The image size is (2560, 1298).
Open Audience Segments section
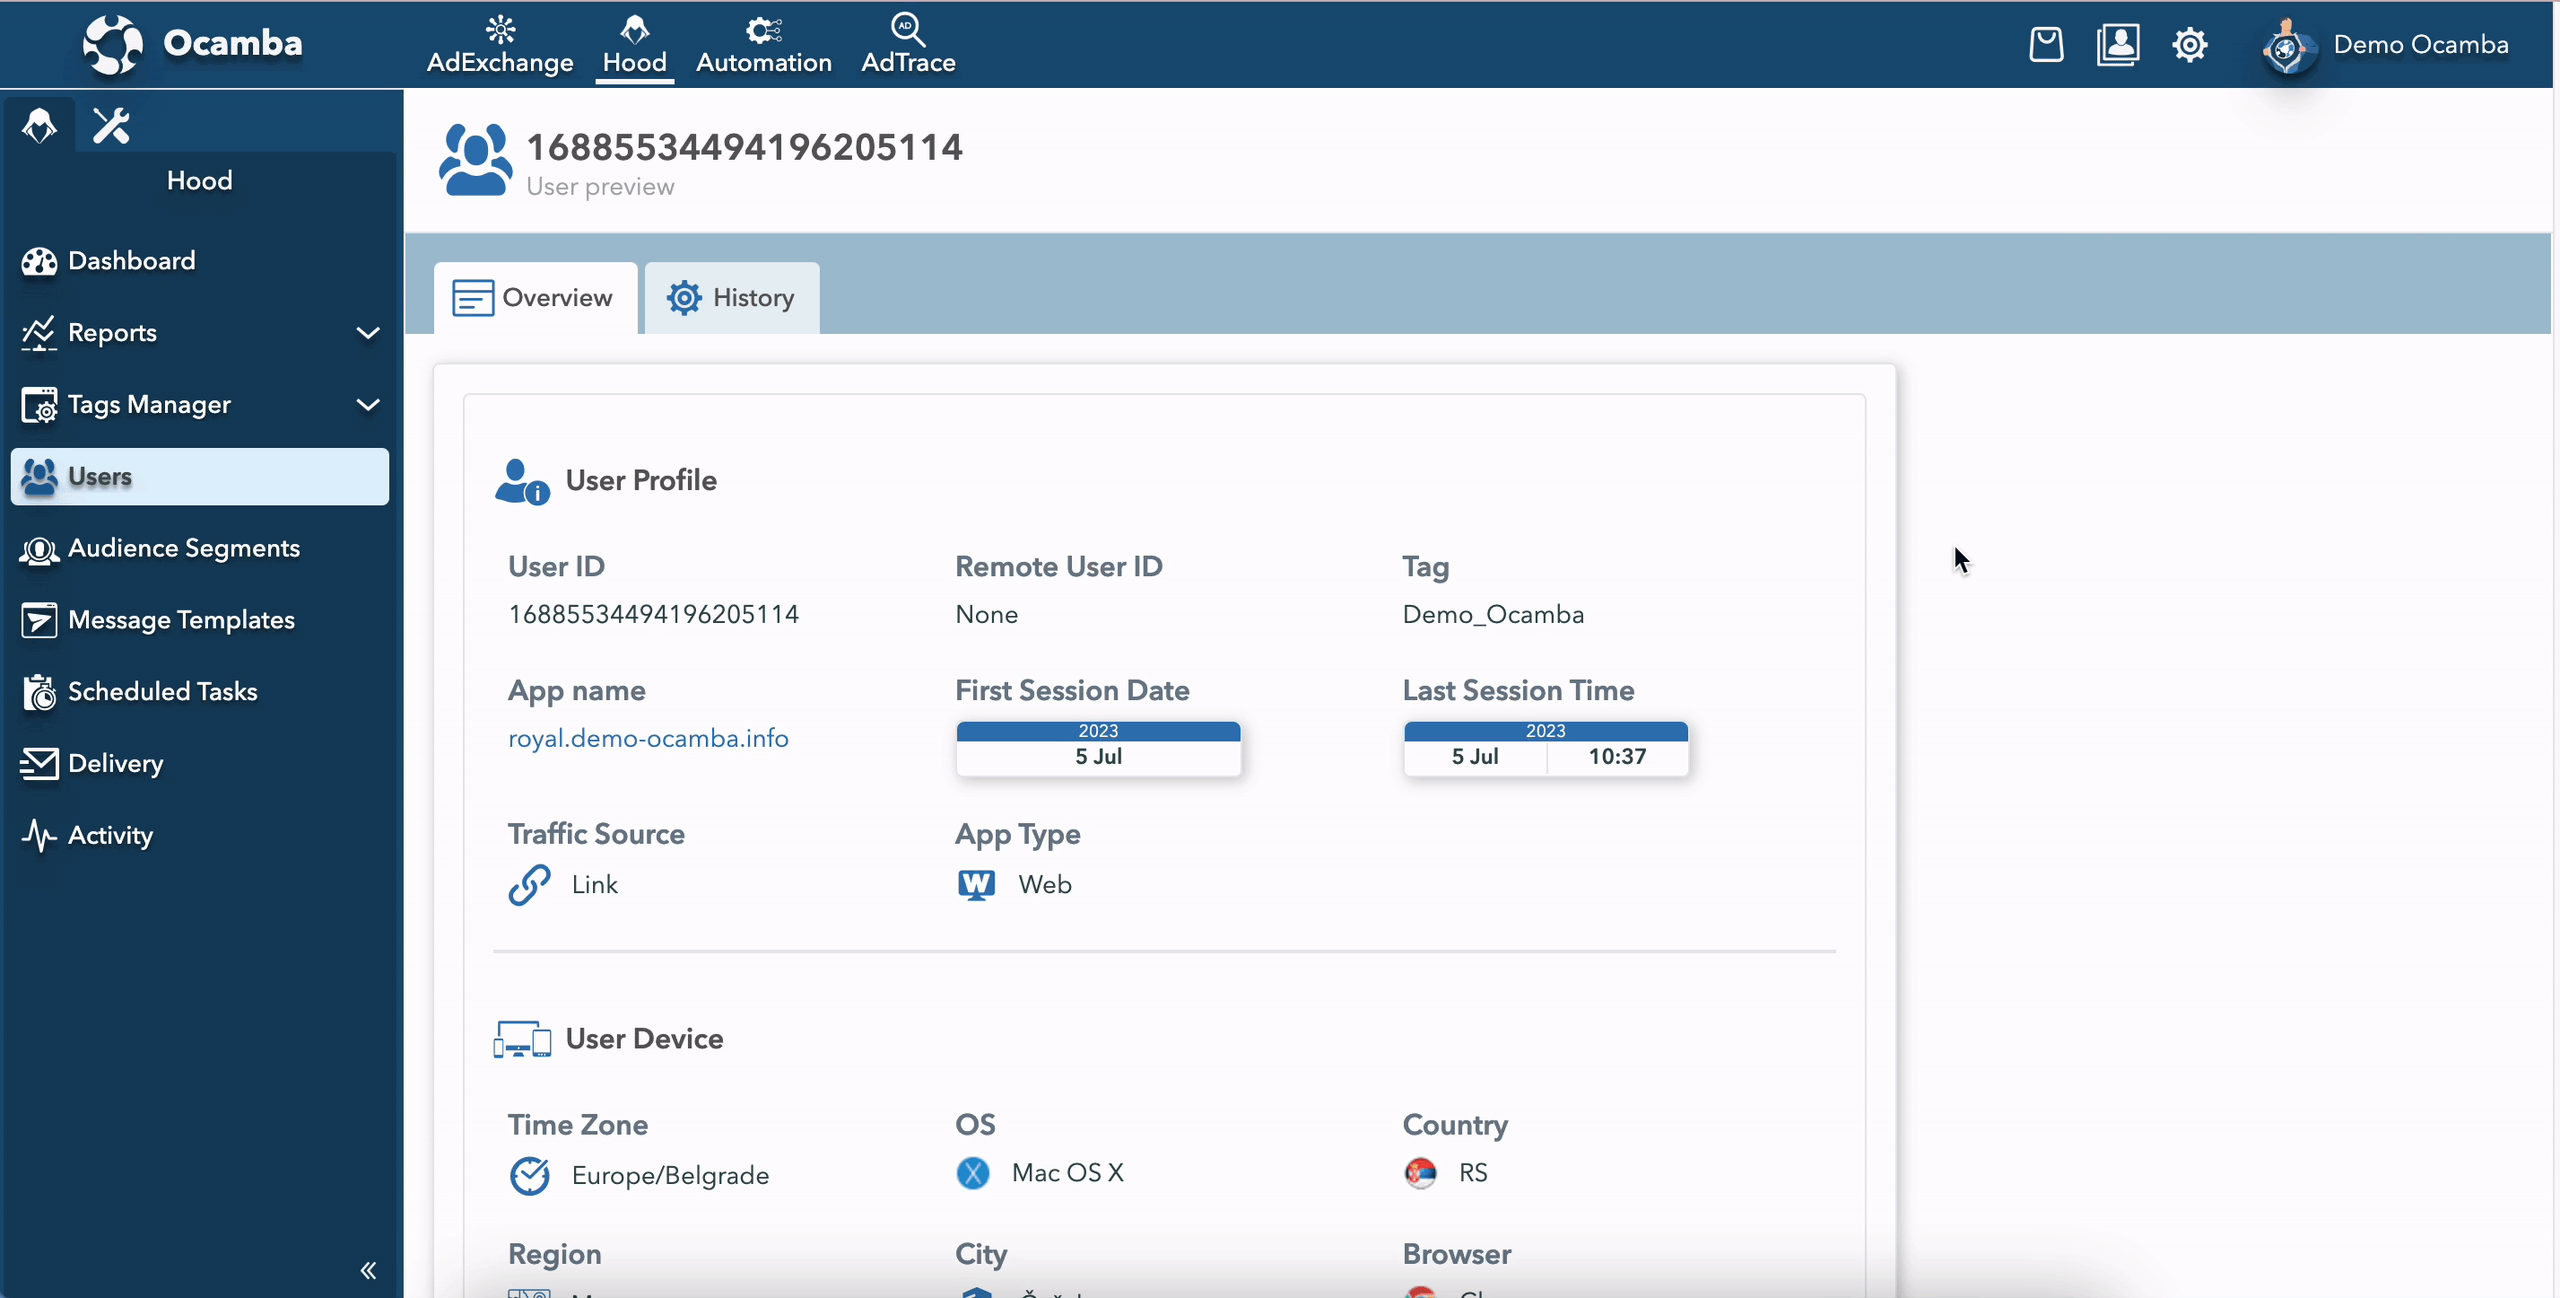[x=184, y=548]
